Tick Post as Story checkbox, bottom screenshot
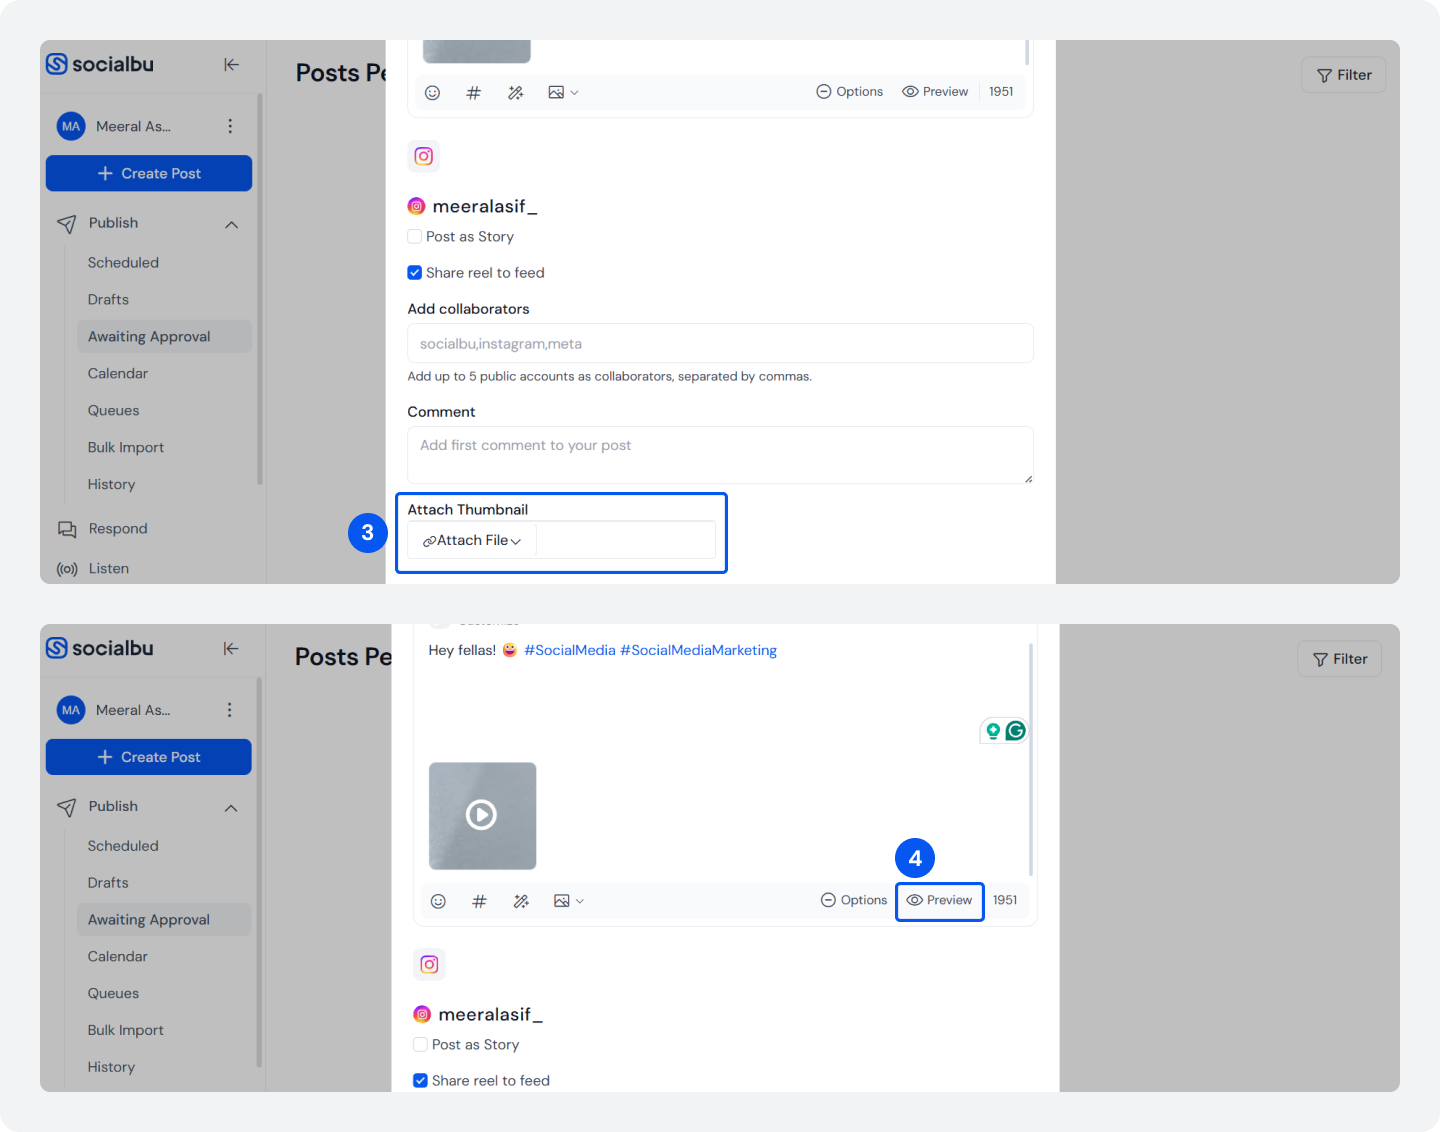This screenshot has height=1132, width=1440. point(420,1045)
